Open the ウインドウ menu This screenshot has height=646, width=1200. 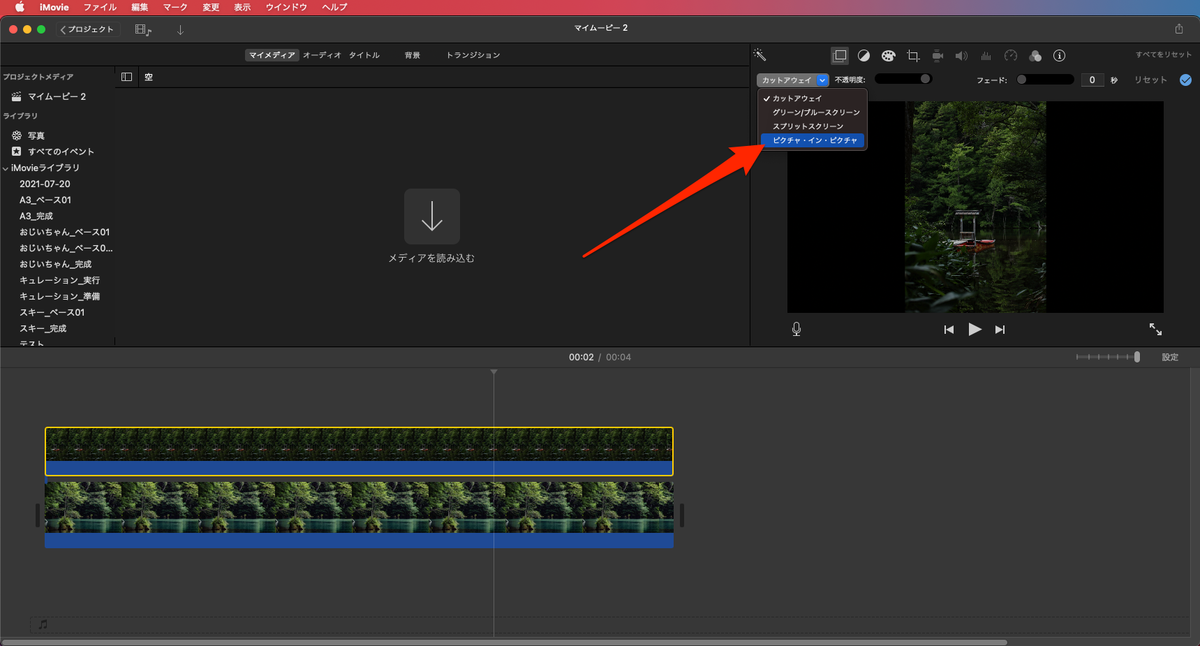click(286, 7)
